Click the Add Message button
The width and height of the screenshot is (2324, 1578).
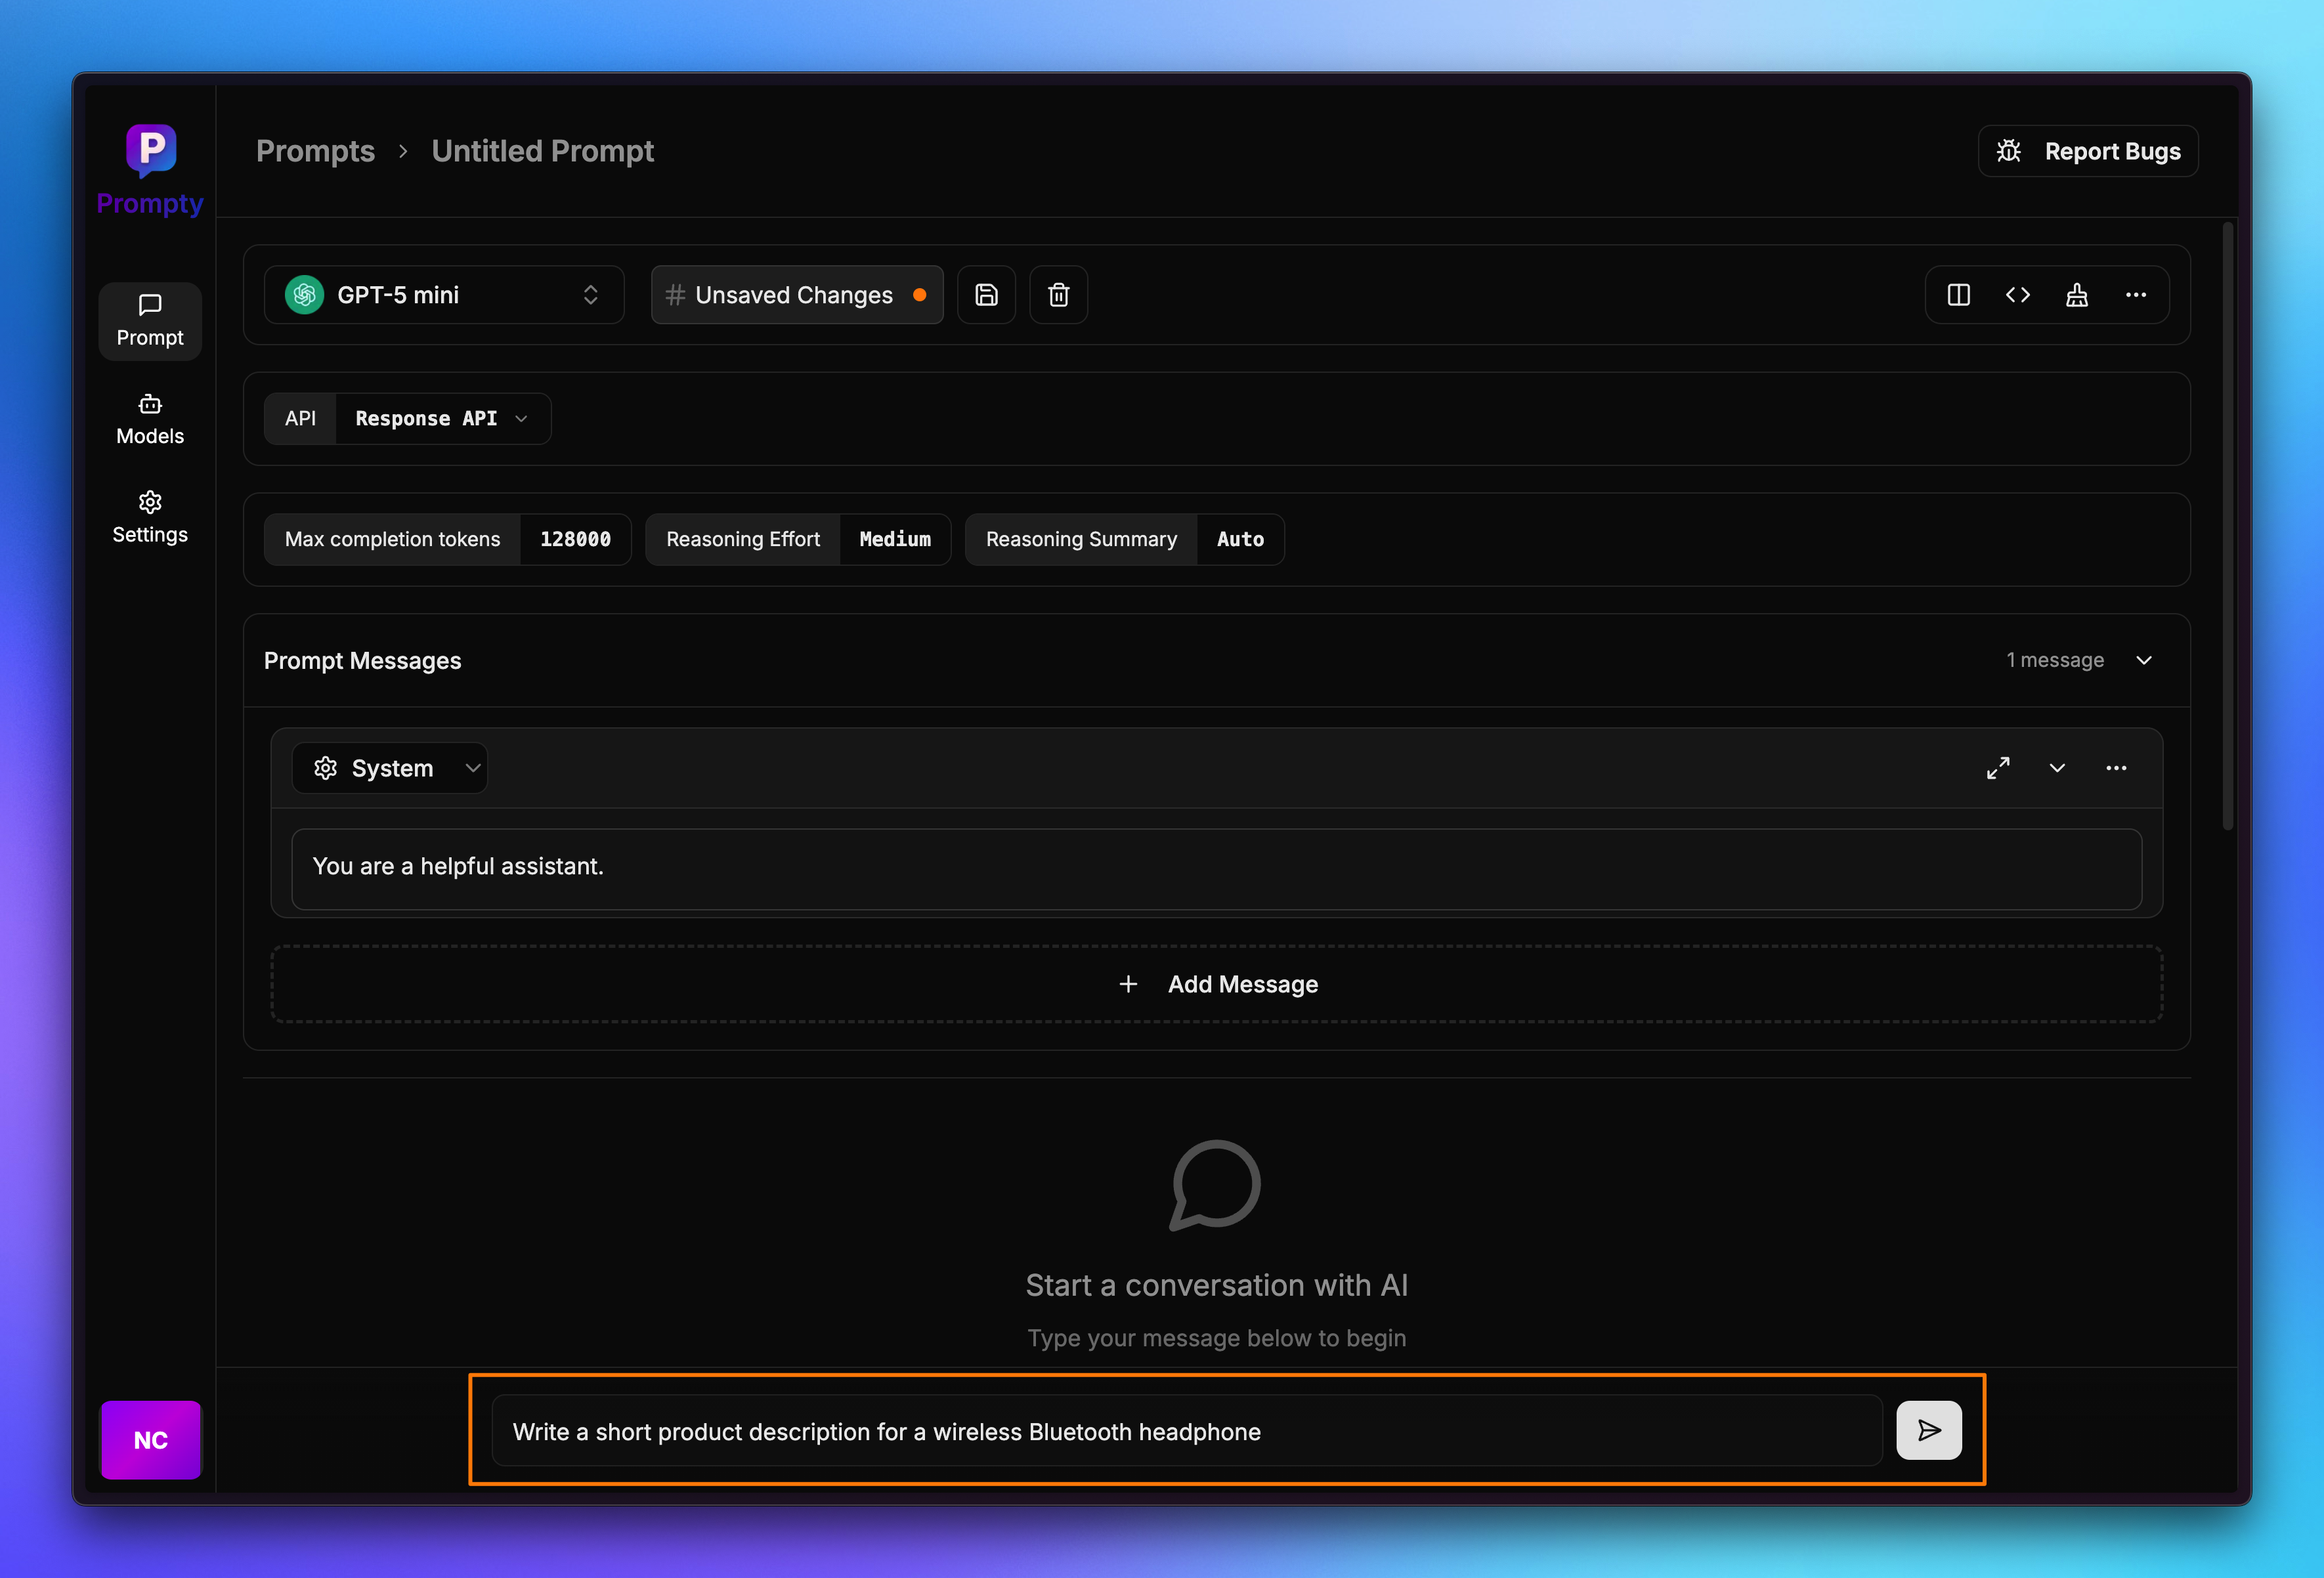tap(1216, 984)
